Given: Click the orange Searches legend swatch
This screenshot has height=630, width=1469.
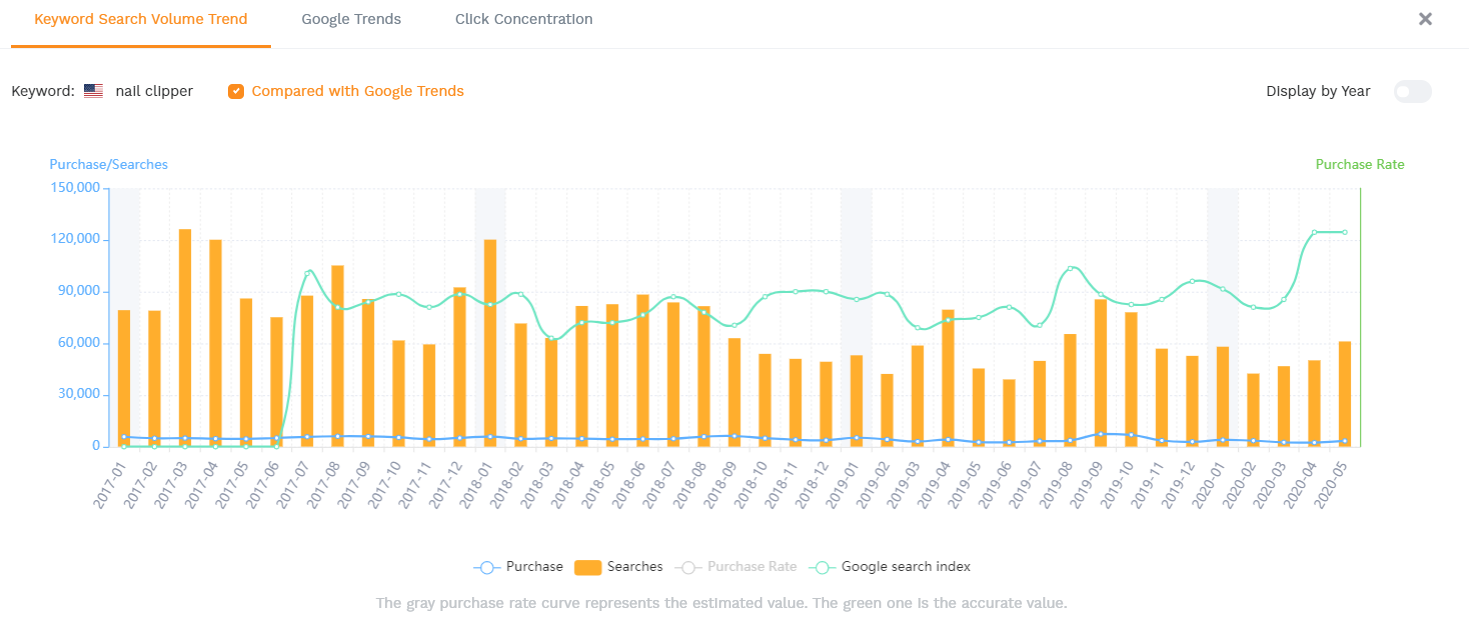Looking at the screenshot, I should (x=588, y=567).
